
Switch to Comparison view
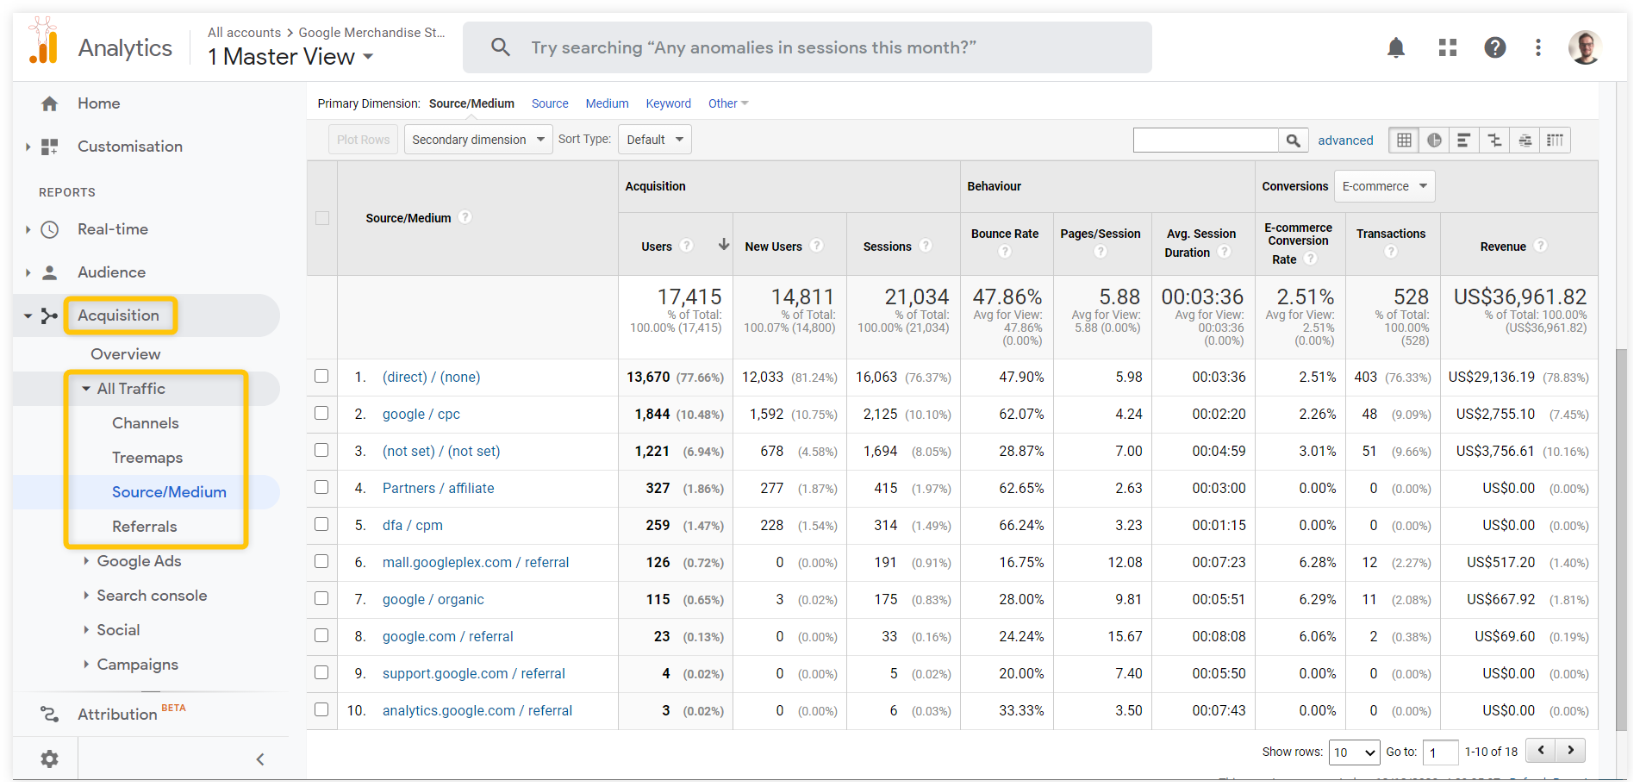(x=1494, y=140)
